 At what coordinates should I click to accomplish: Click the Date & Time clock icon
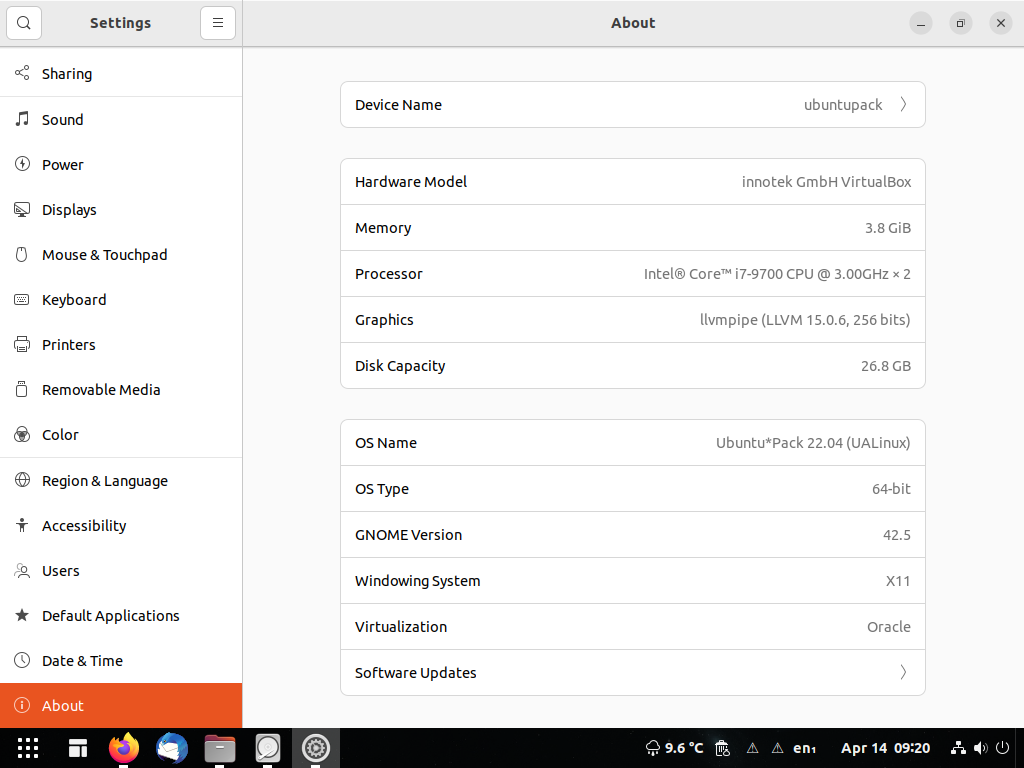tap(22, 660)
